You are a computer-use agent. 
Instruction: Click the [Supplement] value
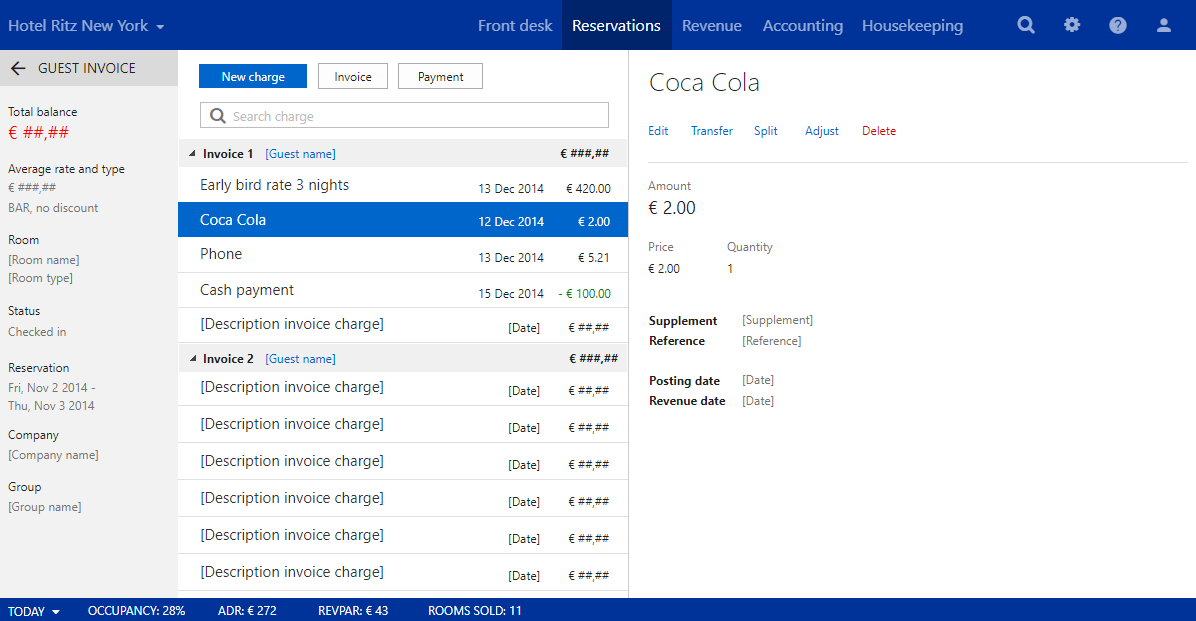[x=777, y=320]
